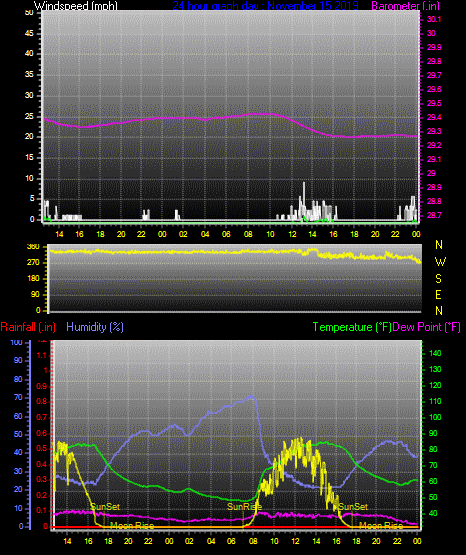Click the 1.1 value on rainfall axis
Viewport: 466px width, 555px height.
coord(42,355)
